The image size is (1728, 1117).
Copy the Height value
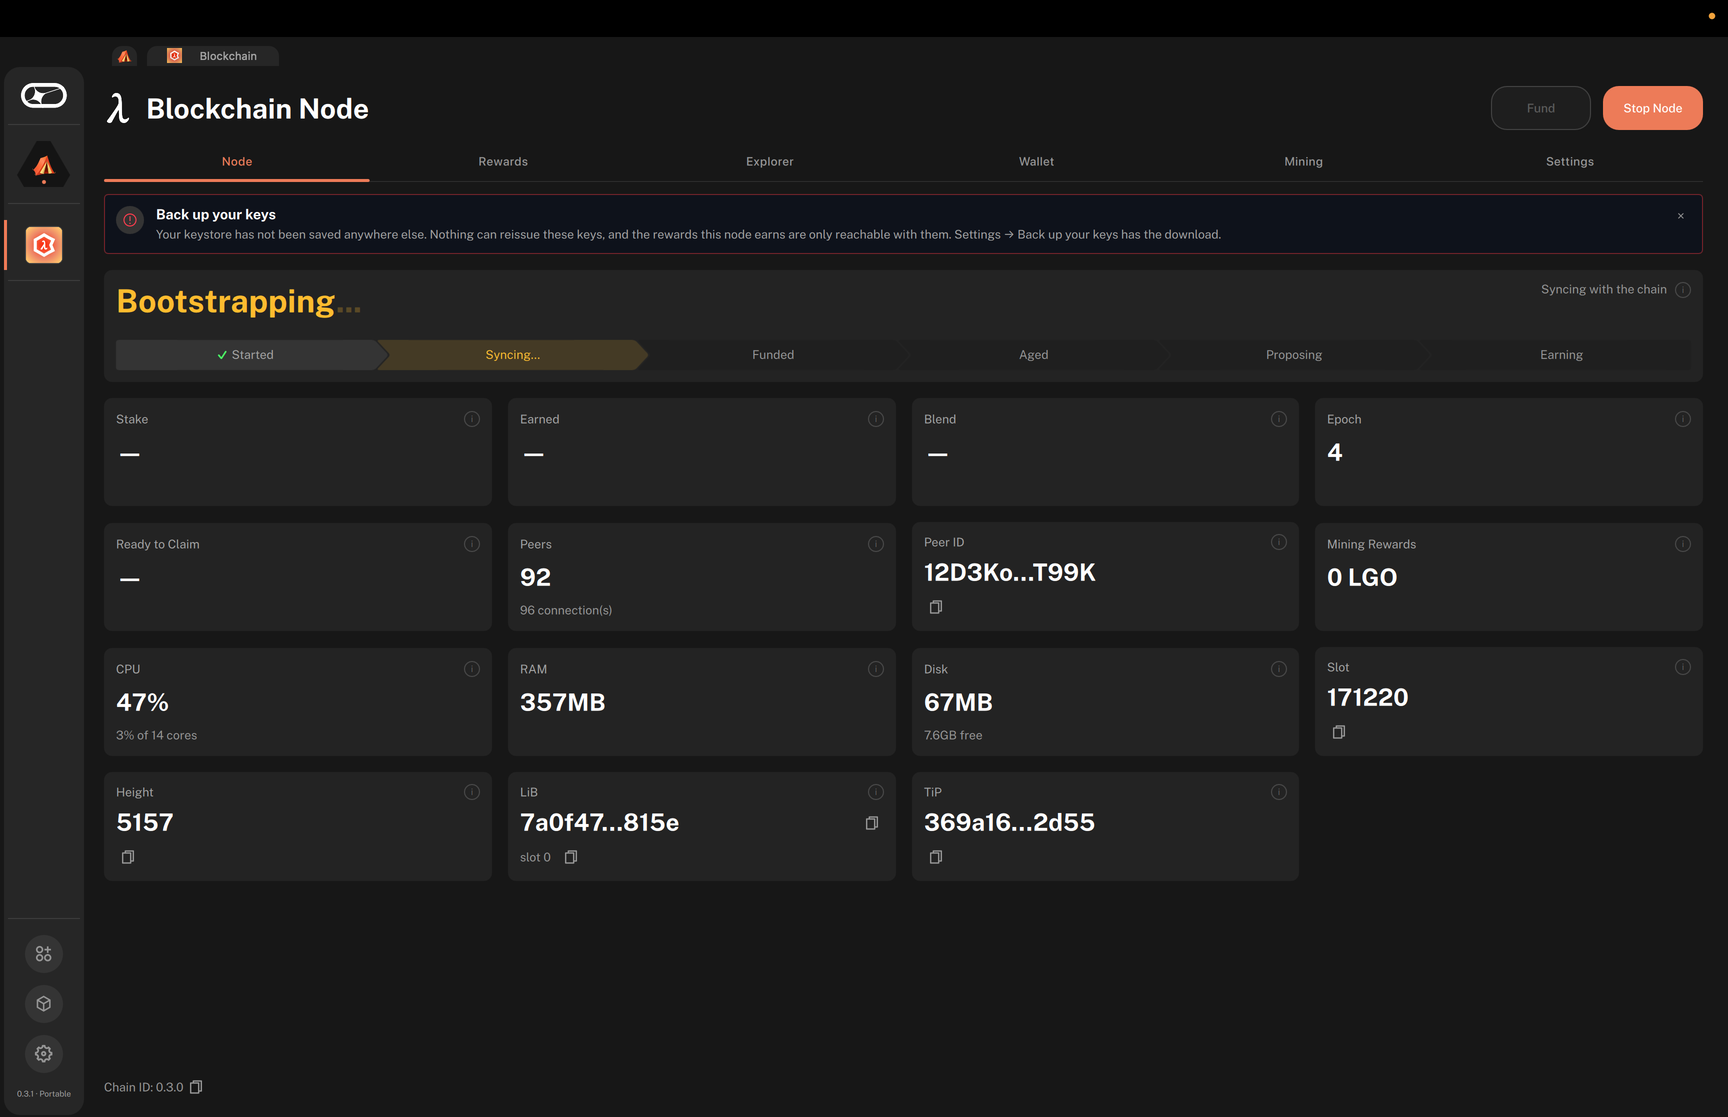(x=128, y=857)
